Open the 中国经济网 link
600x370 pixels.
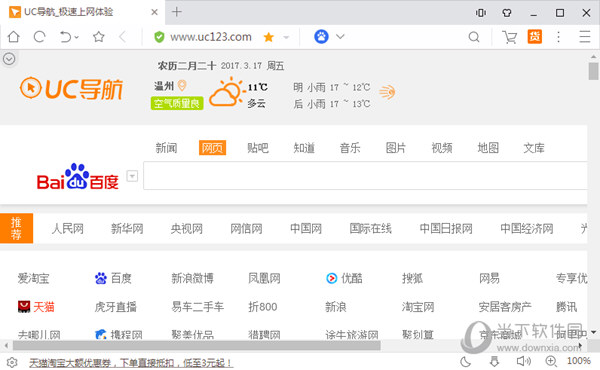(x=527, y=228)
